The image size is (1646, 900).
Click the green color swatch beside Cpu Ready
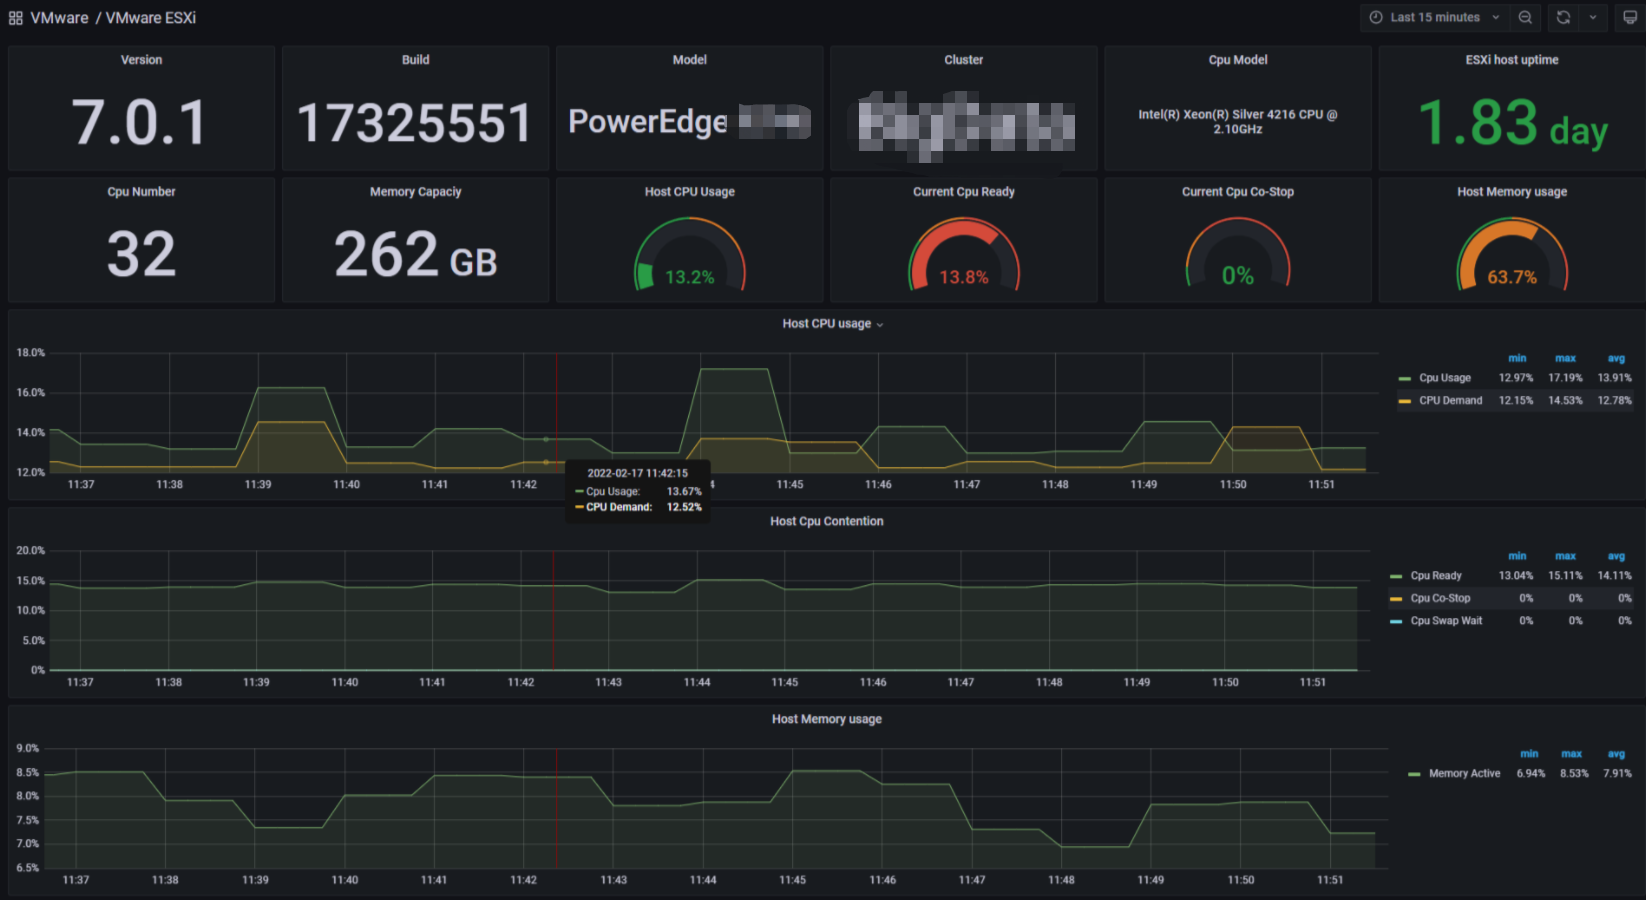pos(1396,577)
